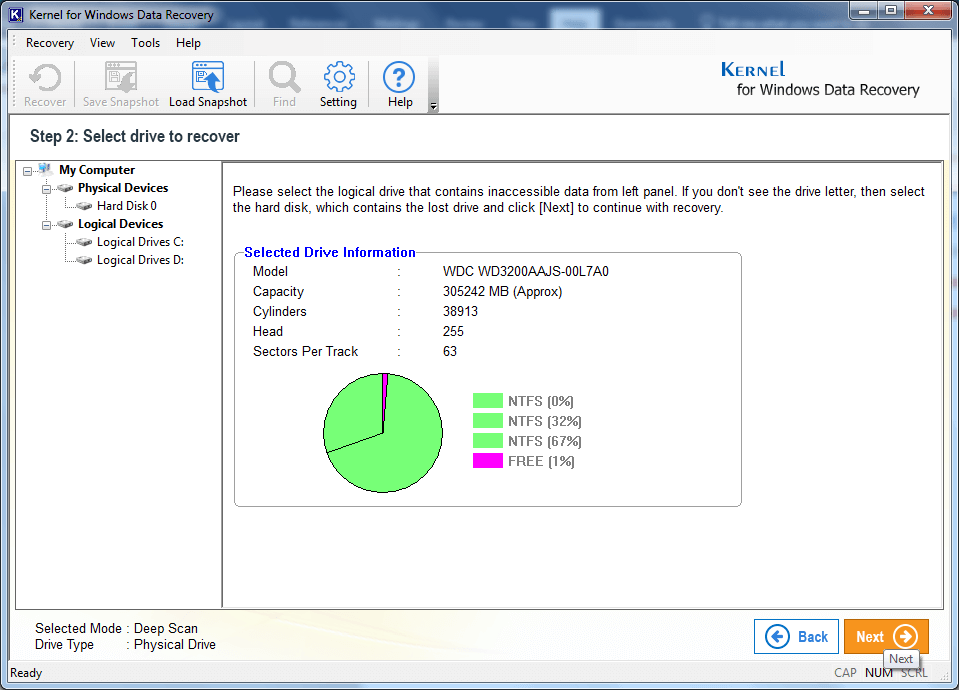Click the magenta free slice of pie chart
Viewport: 959px width, 690px height.
pos(385,398)
